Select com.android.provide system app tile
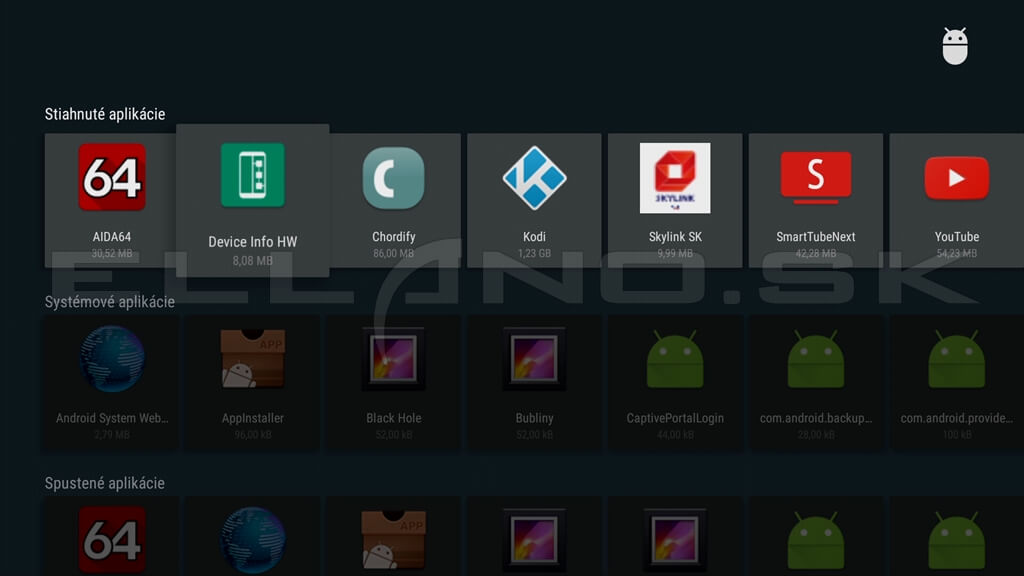1024x576 pixels. tap(957, 382)
